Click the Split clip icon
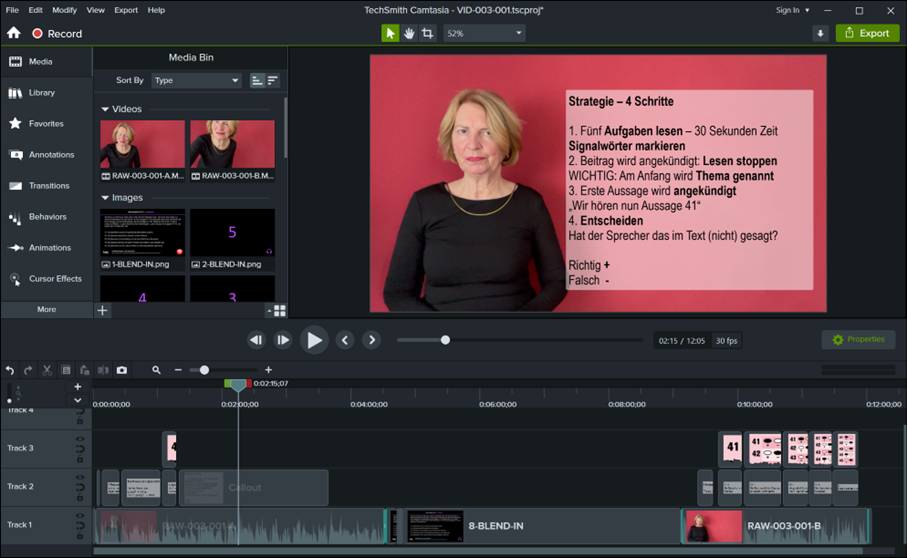 tap(103, 370)
